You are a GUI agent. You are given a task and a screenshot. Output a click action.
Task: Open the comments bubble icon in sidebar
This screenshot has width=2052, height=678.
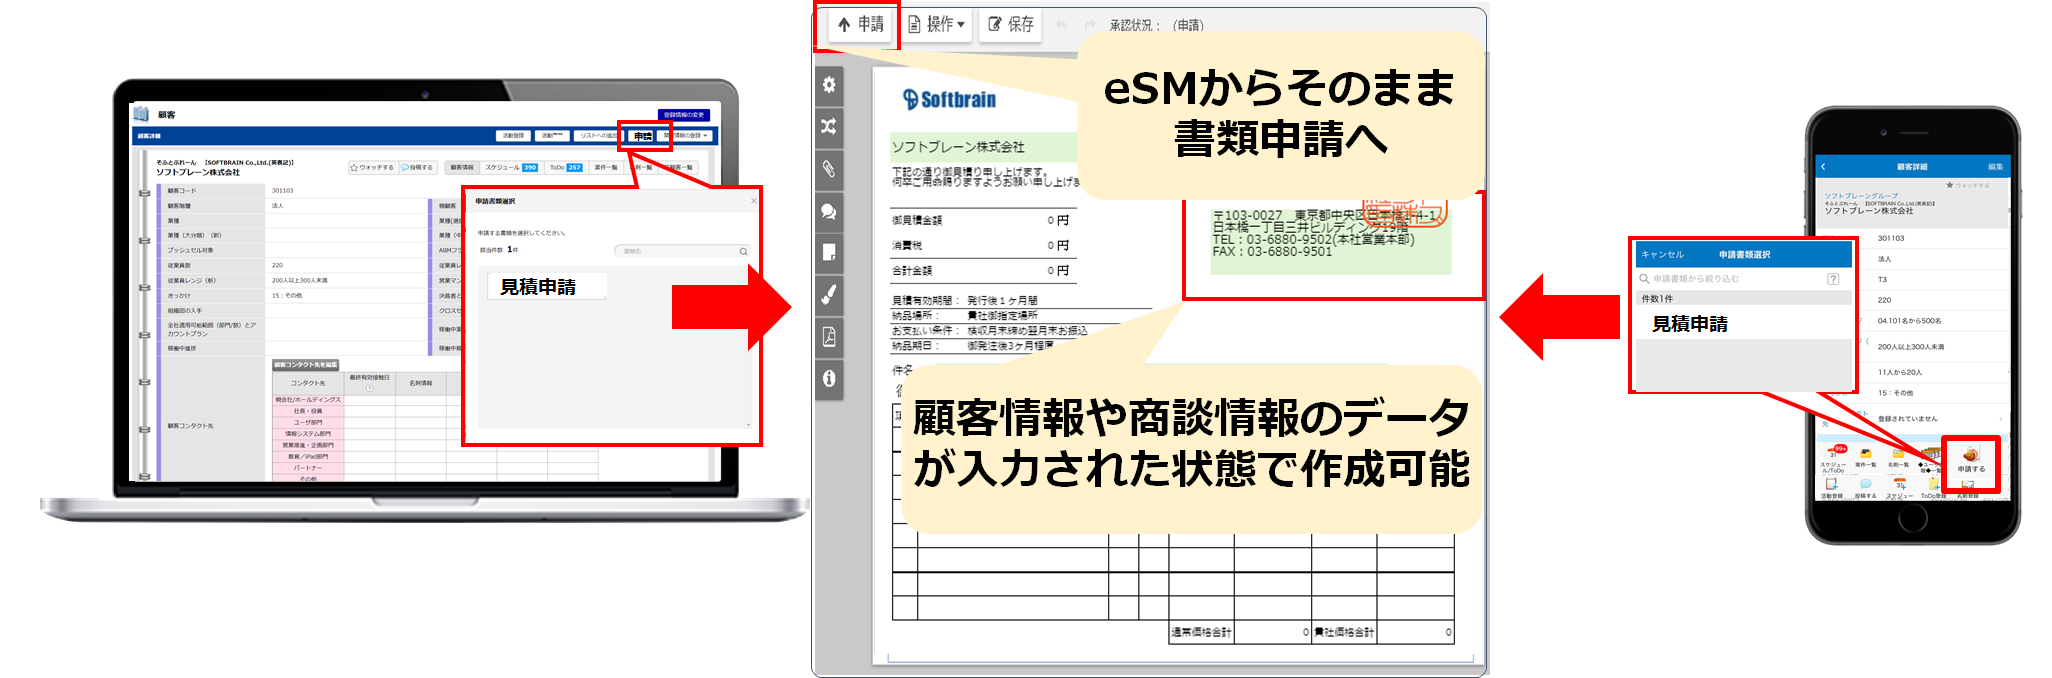[x=829, y=211]
